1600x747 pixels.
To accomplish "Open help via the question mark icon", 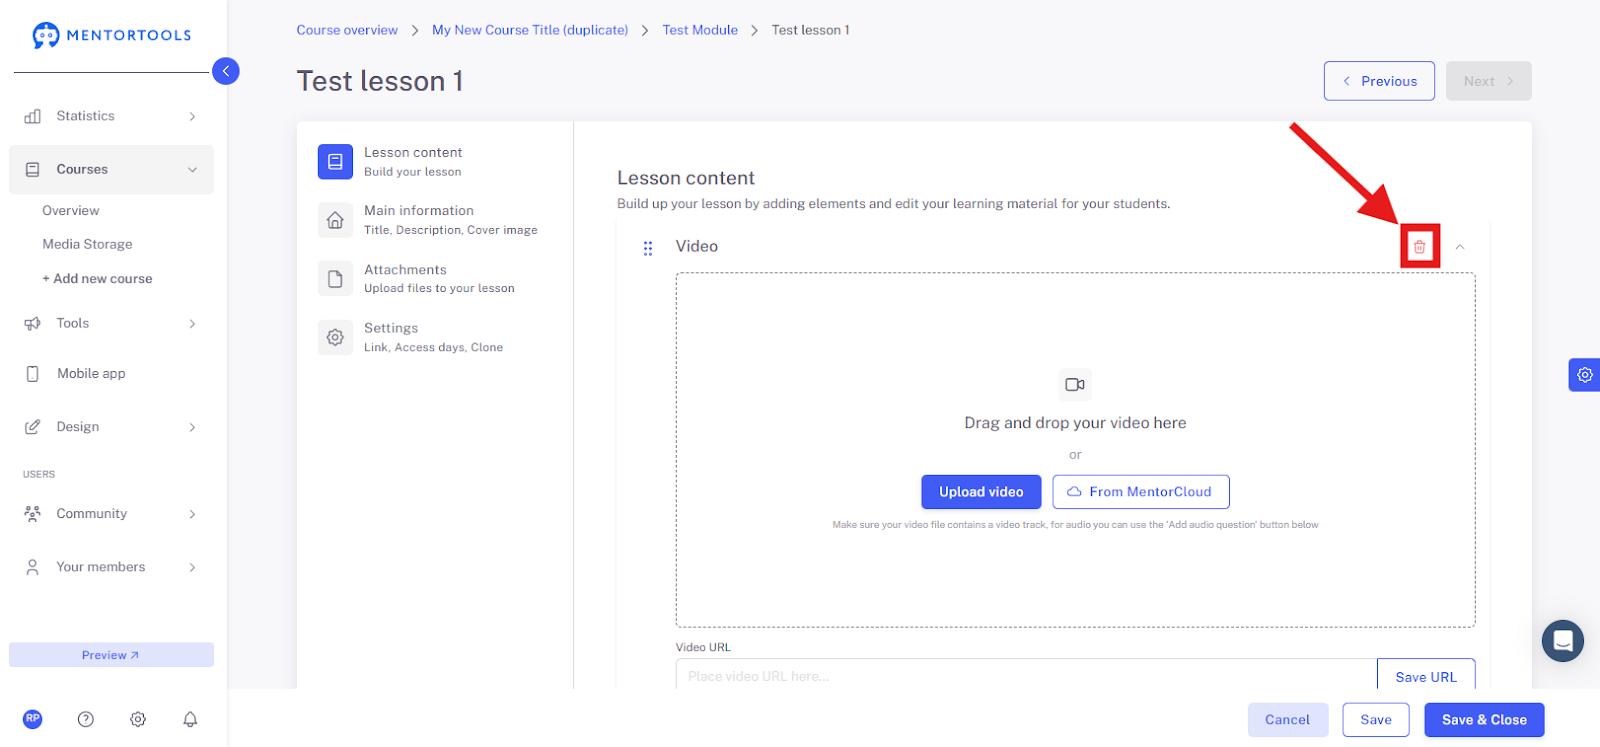I will [86, 719].
